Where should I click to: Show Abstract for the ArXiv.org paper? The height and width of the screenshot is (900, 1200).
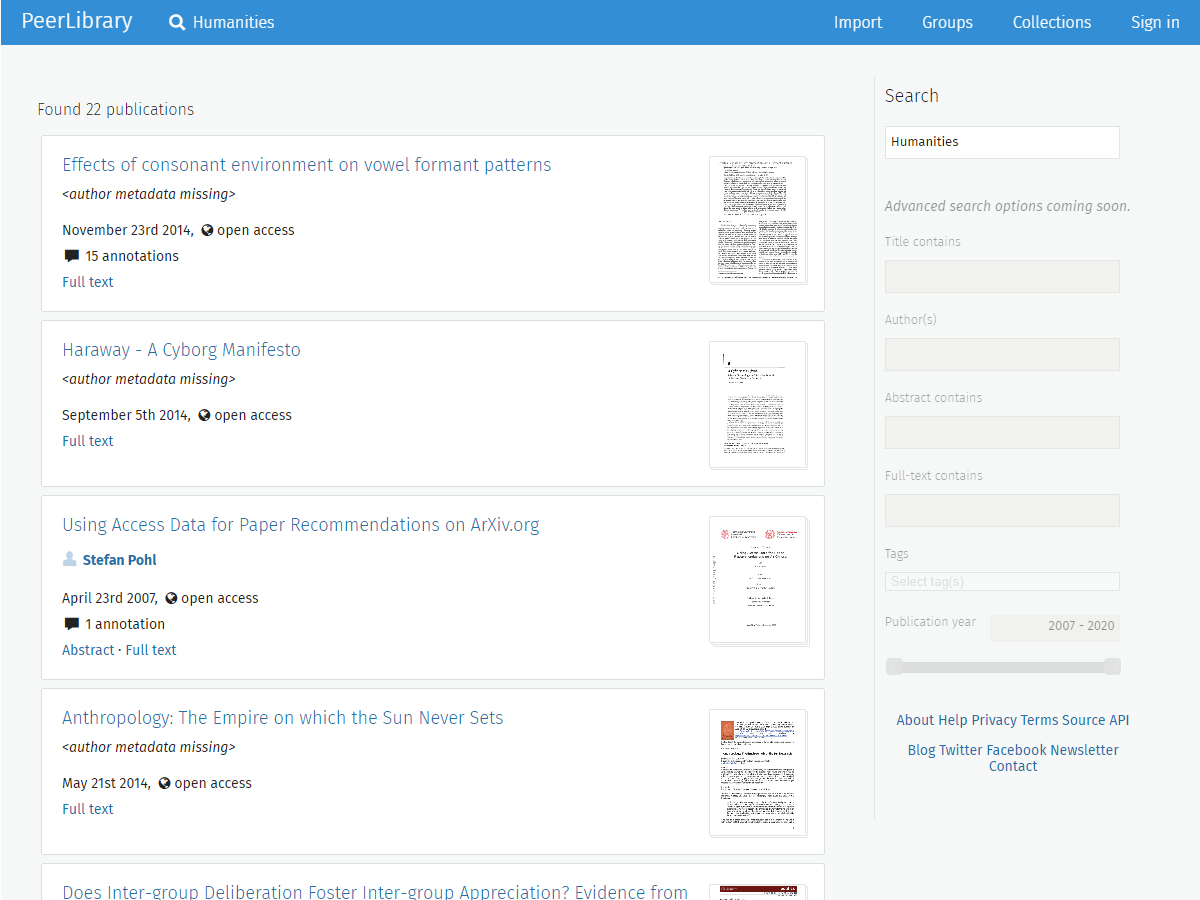coord(88,650)
